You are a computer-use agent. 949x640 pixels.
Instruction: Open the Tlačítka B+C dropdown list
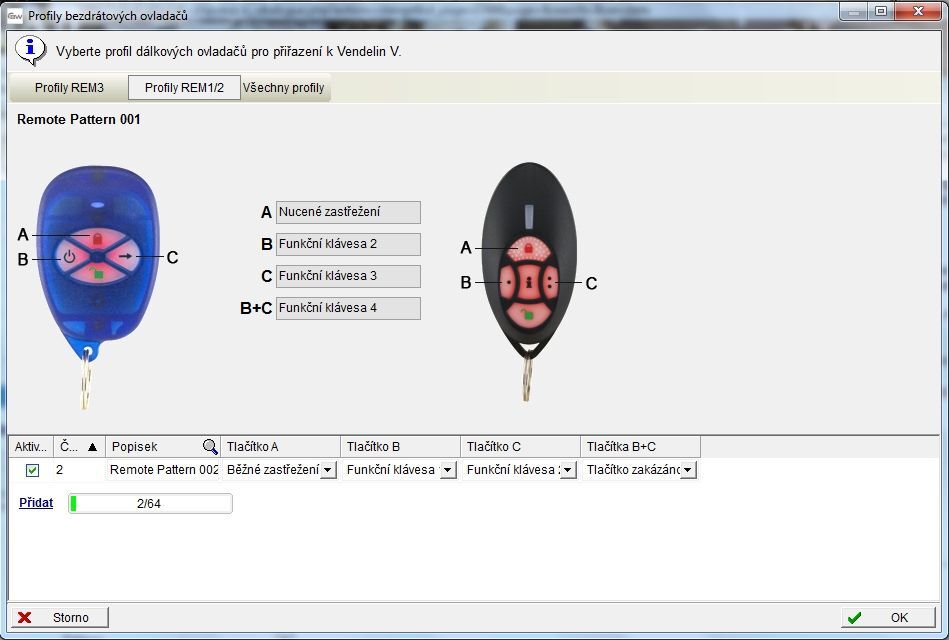pos(688,470)
